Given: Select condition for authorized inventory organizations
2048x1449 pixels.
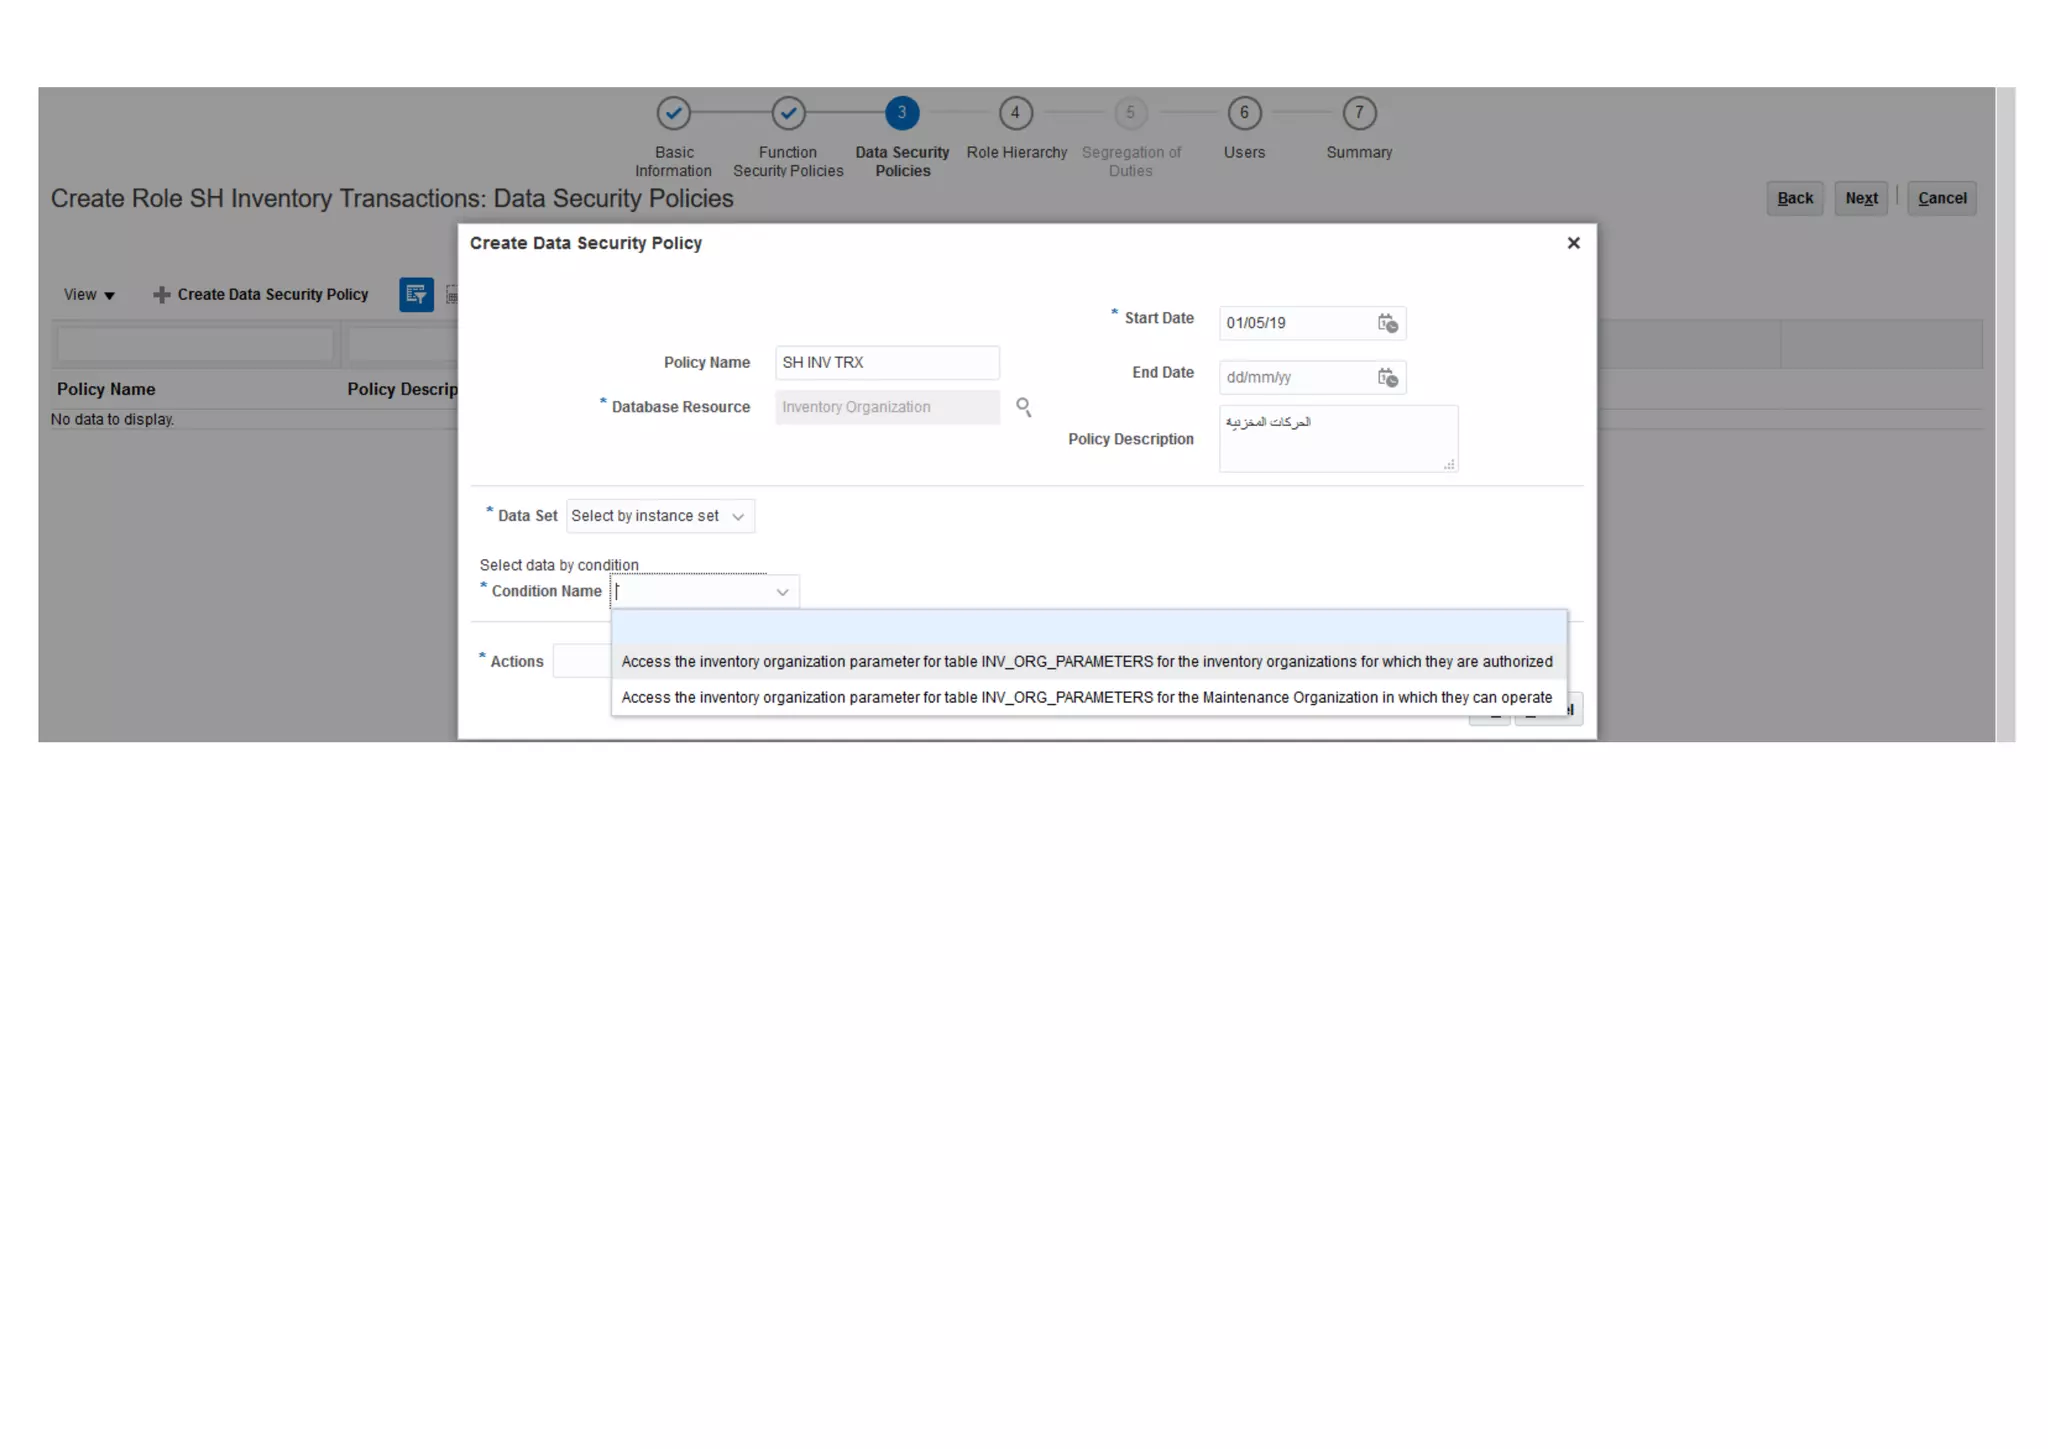Looking at the screenshot, I should click(x=1086, y=662).
